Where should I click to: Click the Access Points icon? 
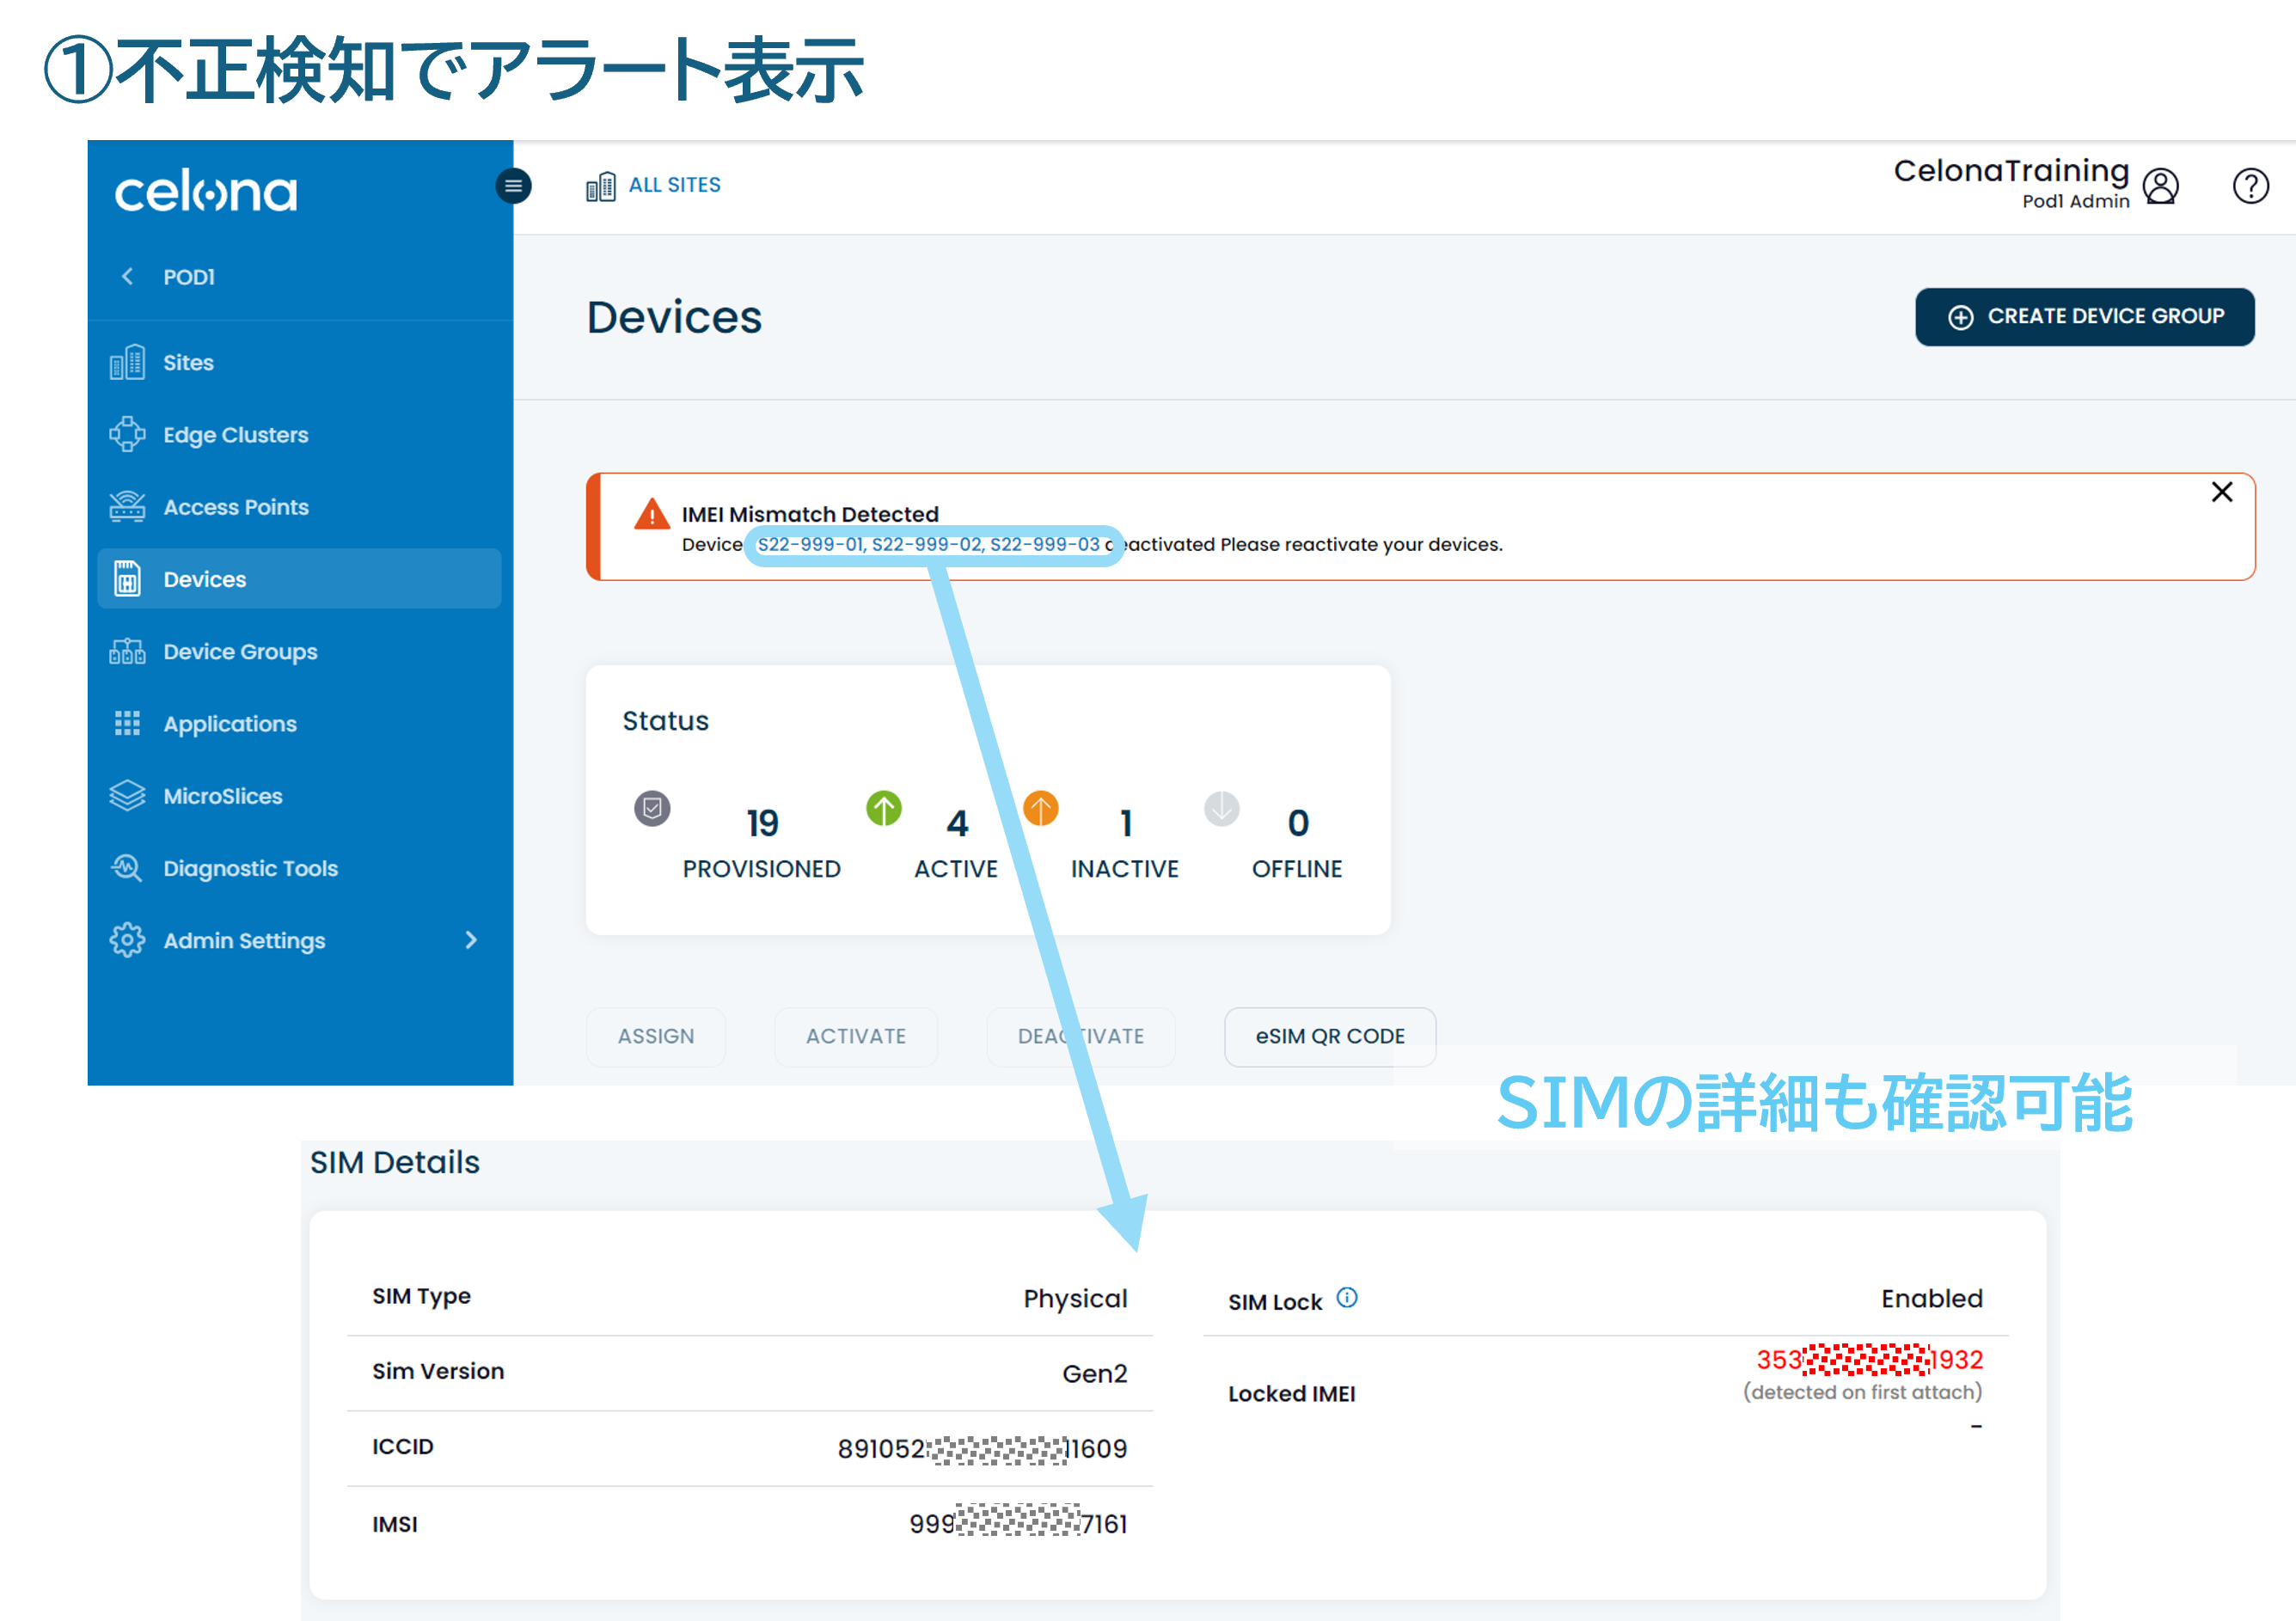point(128,506)
